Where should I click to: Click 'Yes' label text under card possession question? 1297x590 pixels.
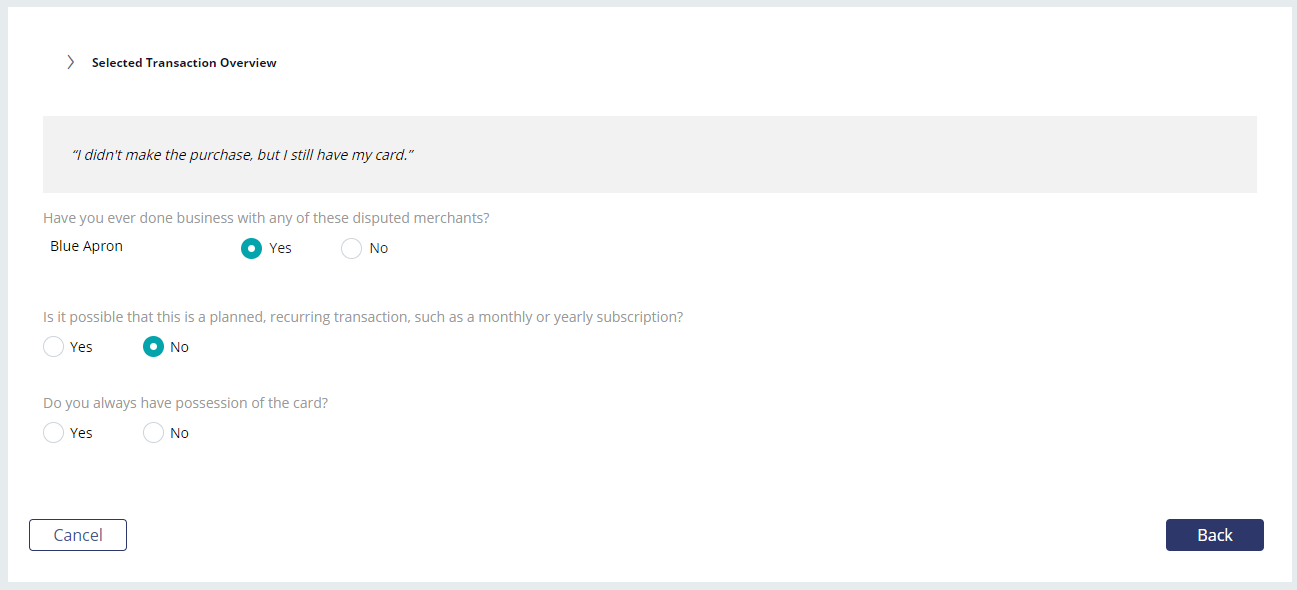pos(81,433)
